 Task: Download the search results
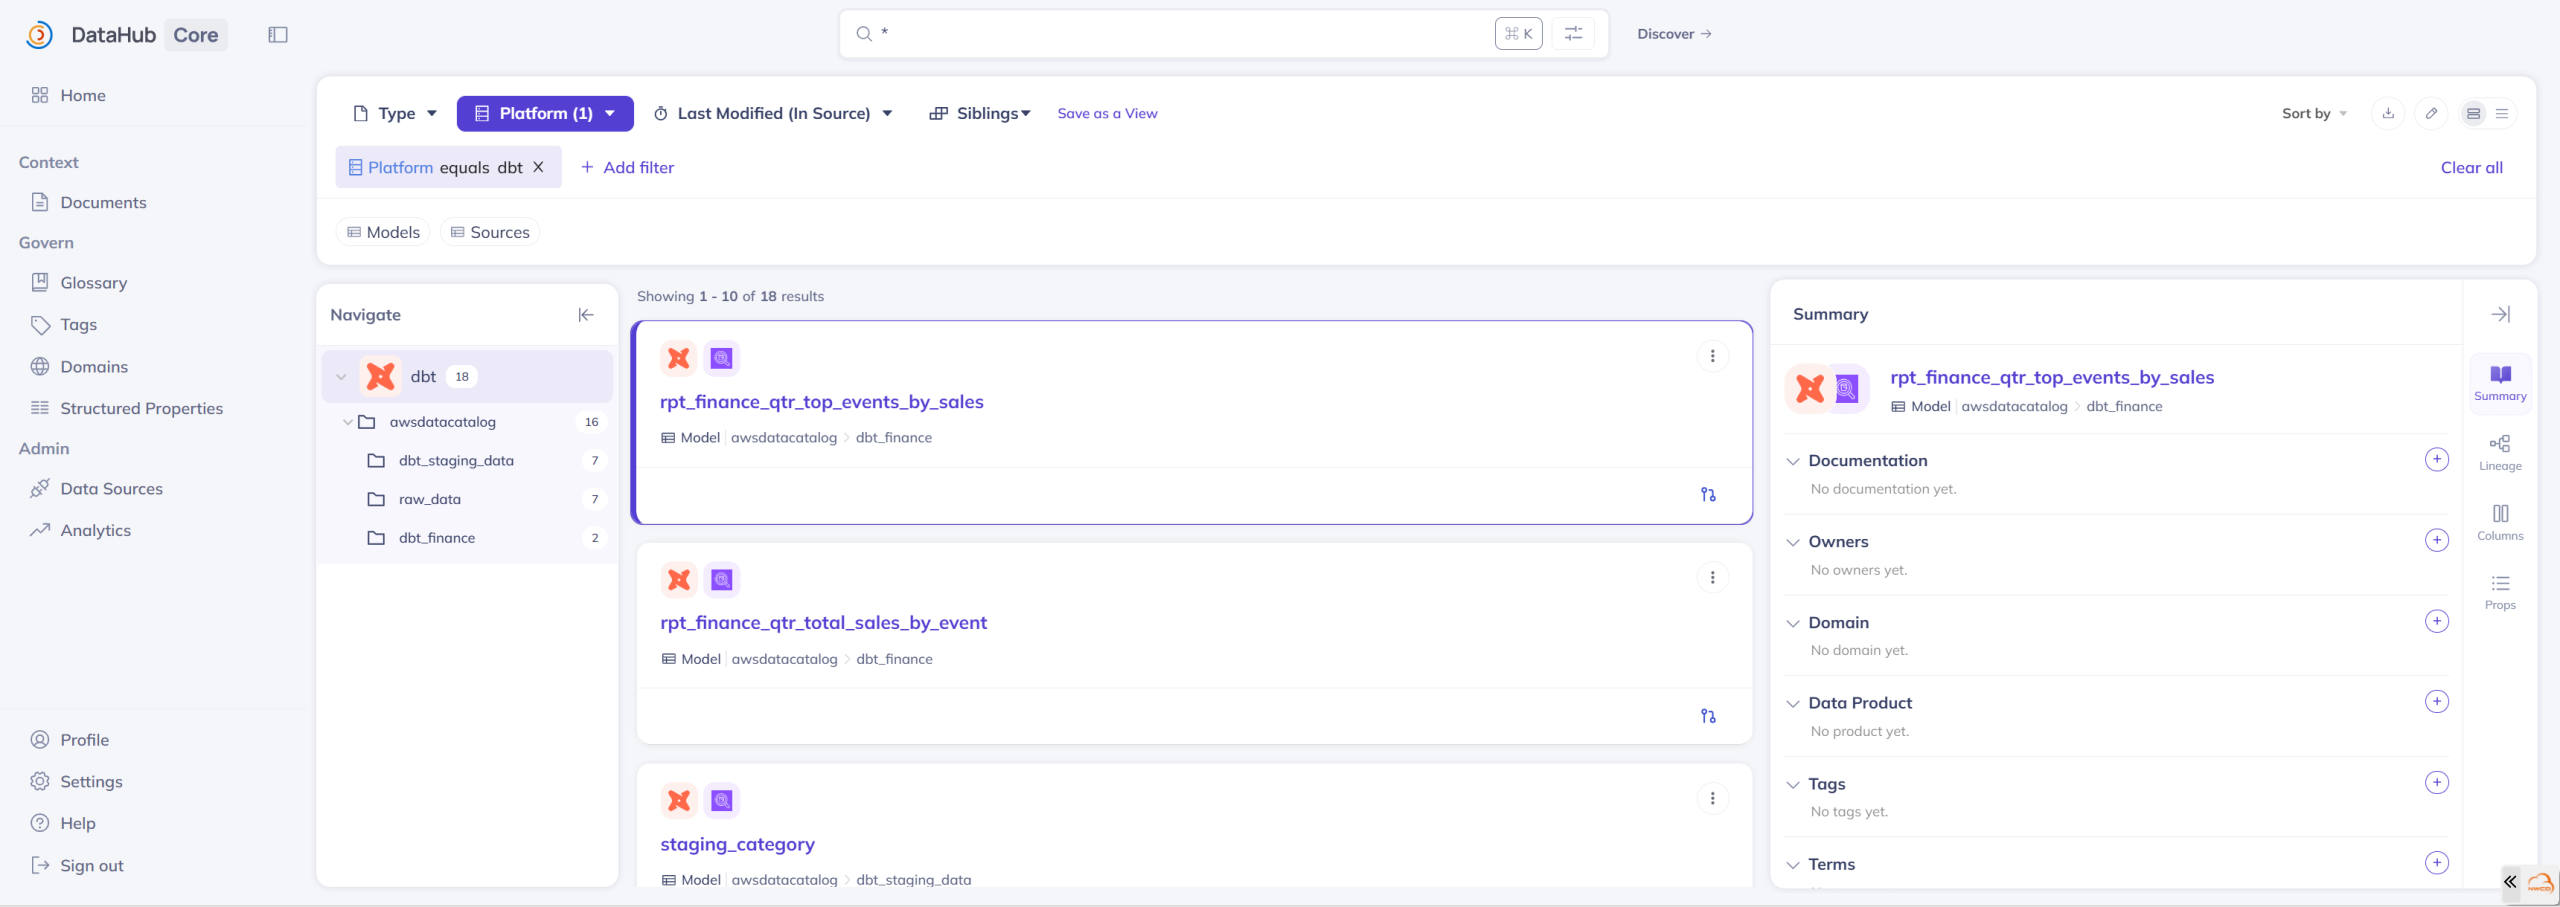tap(2388, 114)
